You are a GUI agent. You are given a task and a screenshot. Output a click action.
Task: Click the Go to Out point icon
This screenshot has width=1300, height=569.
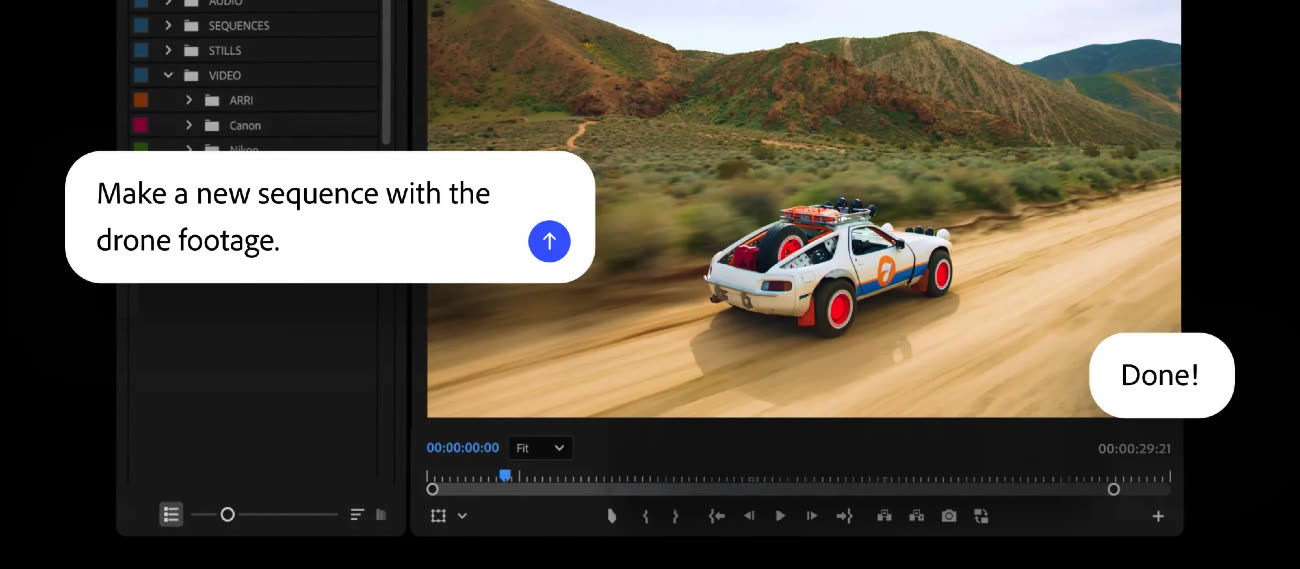point(845,516)
